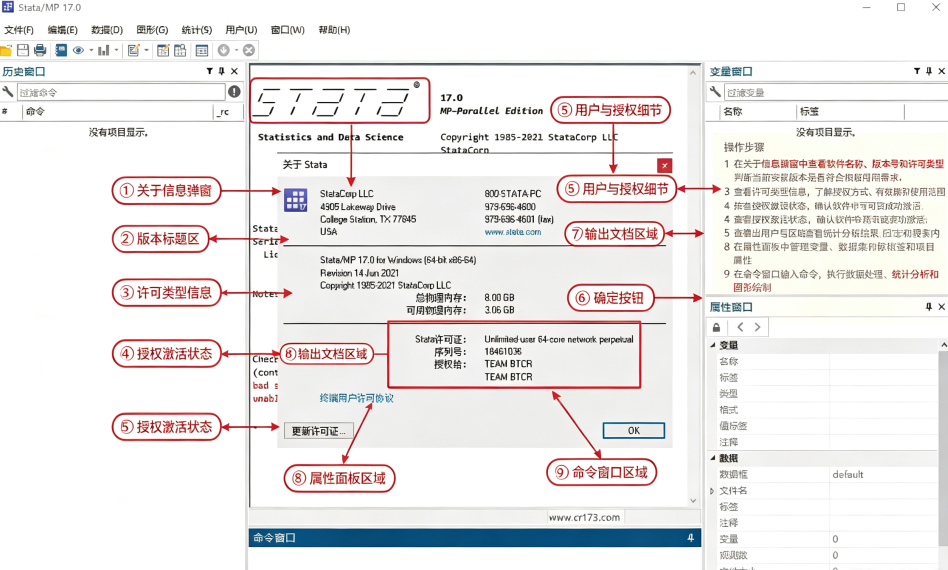This screenshot has height=570, width=948.
Task: Close the 历史窗口 panel with its X
Action: click(235, 71)
